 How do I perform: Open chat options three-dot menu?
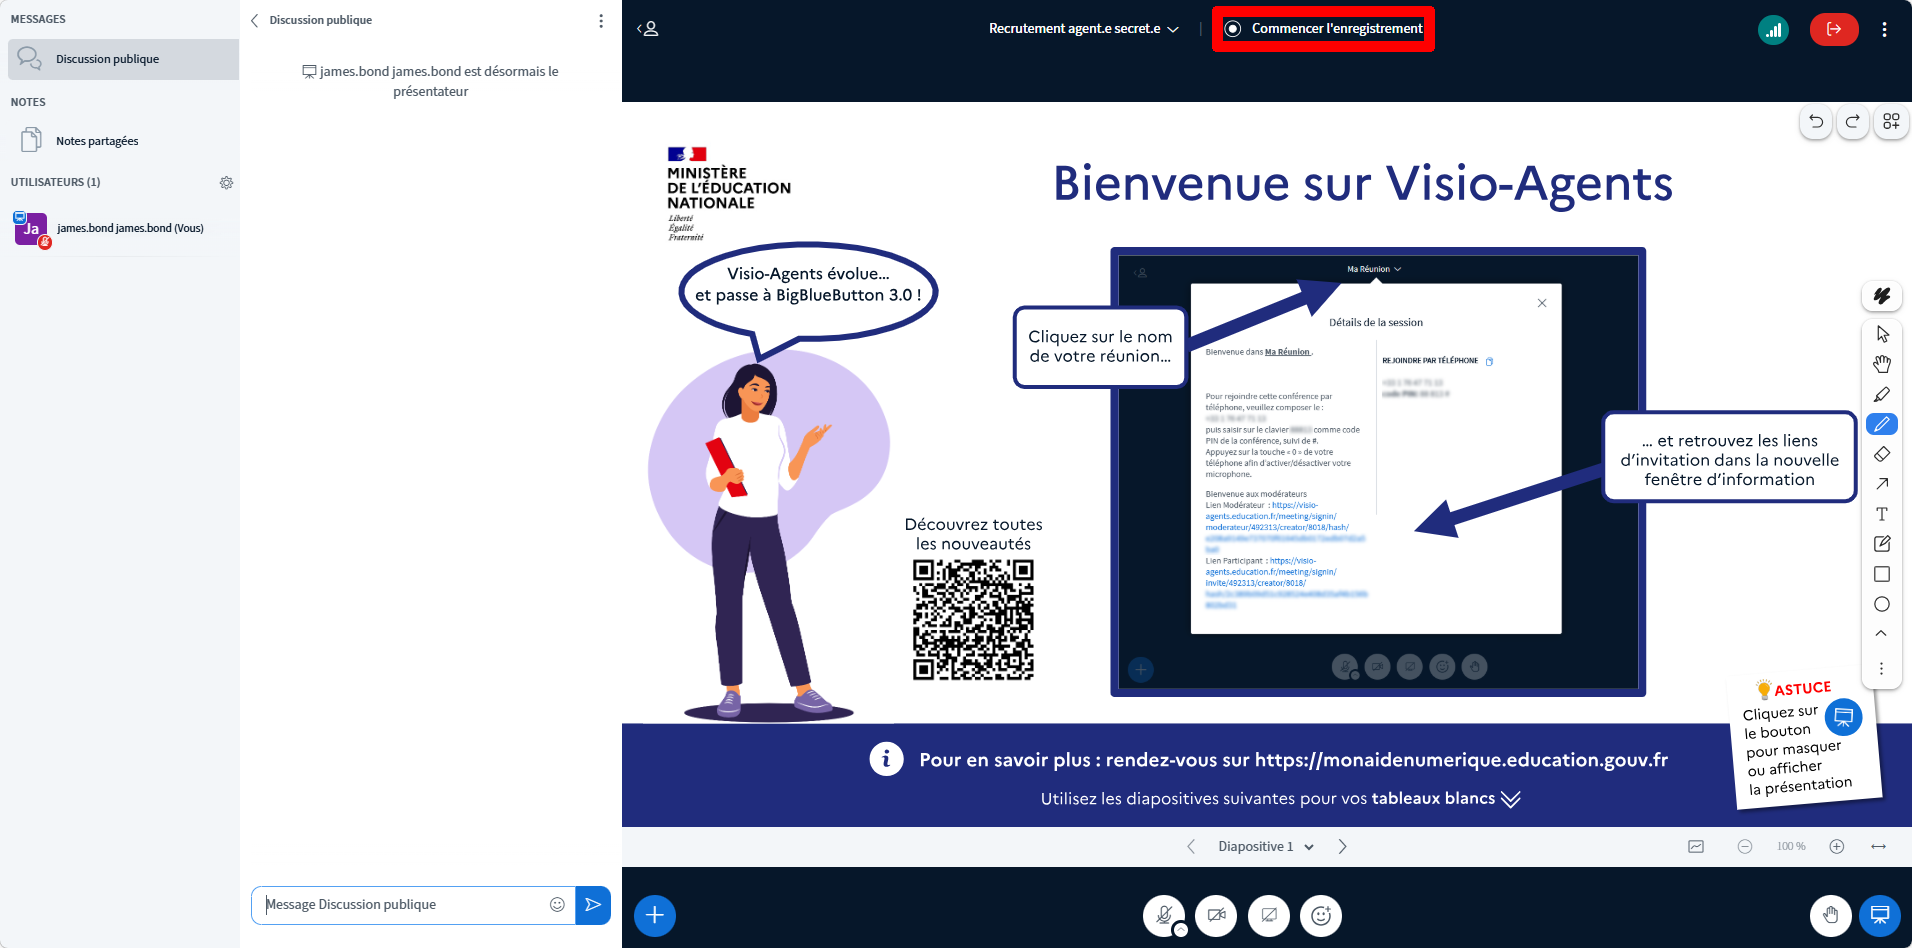pos(600,21)
